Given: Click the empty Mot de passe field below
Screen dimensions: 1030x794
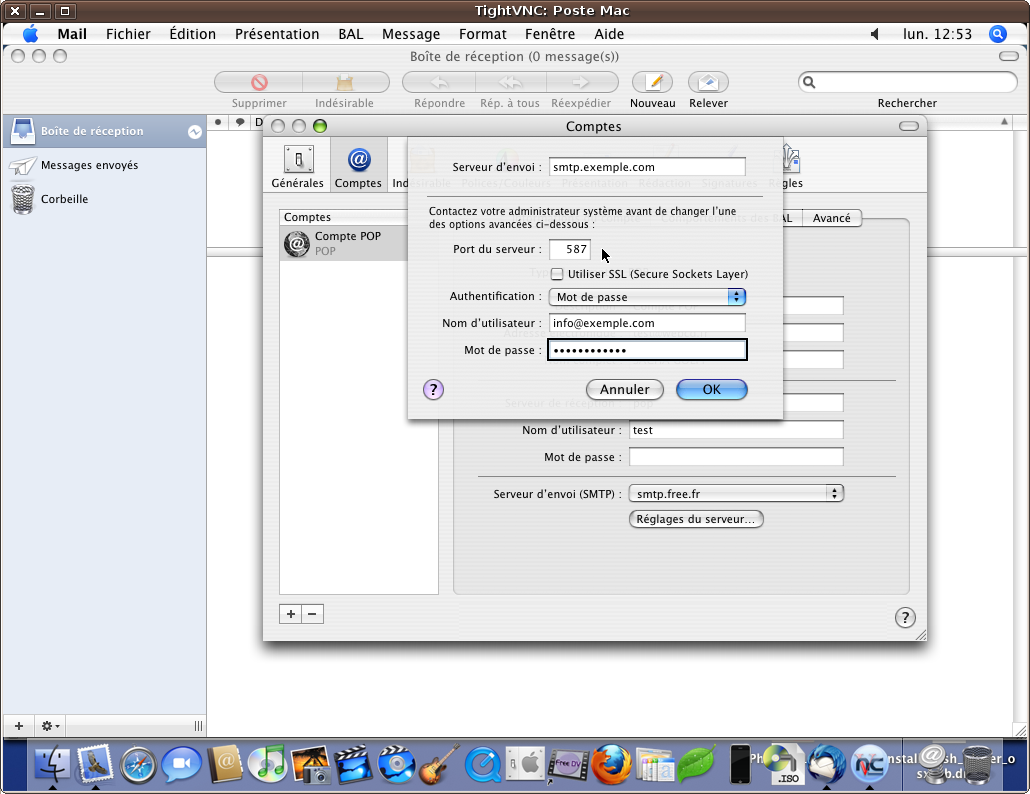Looking at the screenshot, I should (736, 457).
